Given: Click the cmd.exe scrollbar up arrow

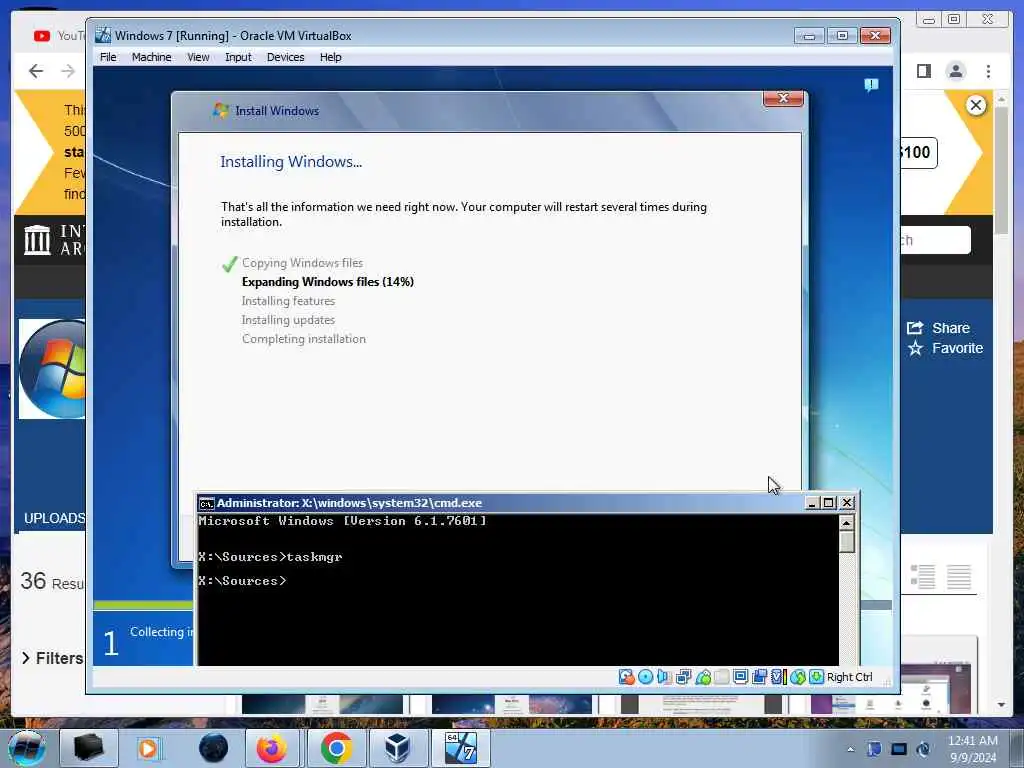Looking at the screenshot, I should (x=846, y=523).
